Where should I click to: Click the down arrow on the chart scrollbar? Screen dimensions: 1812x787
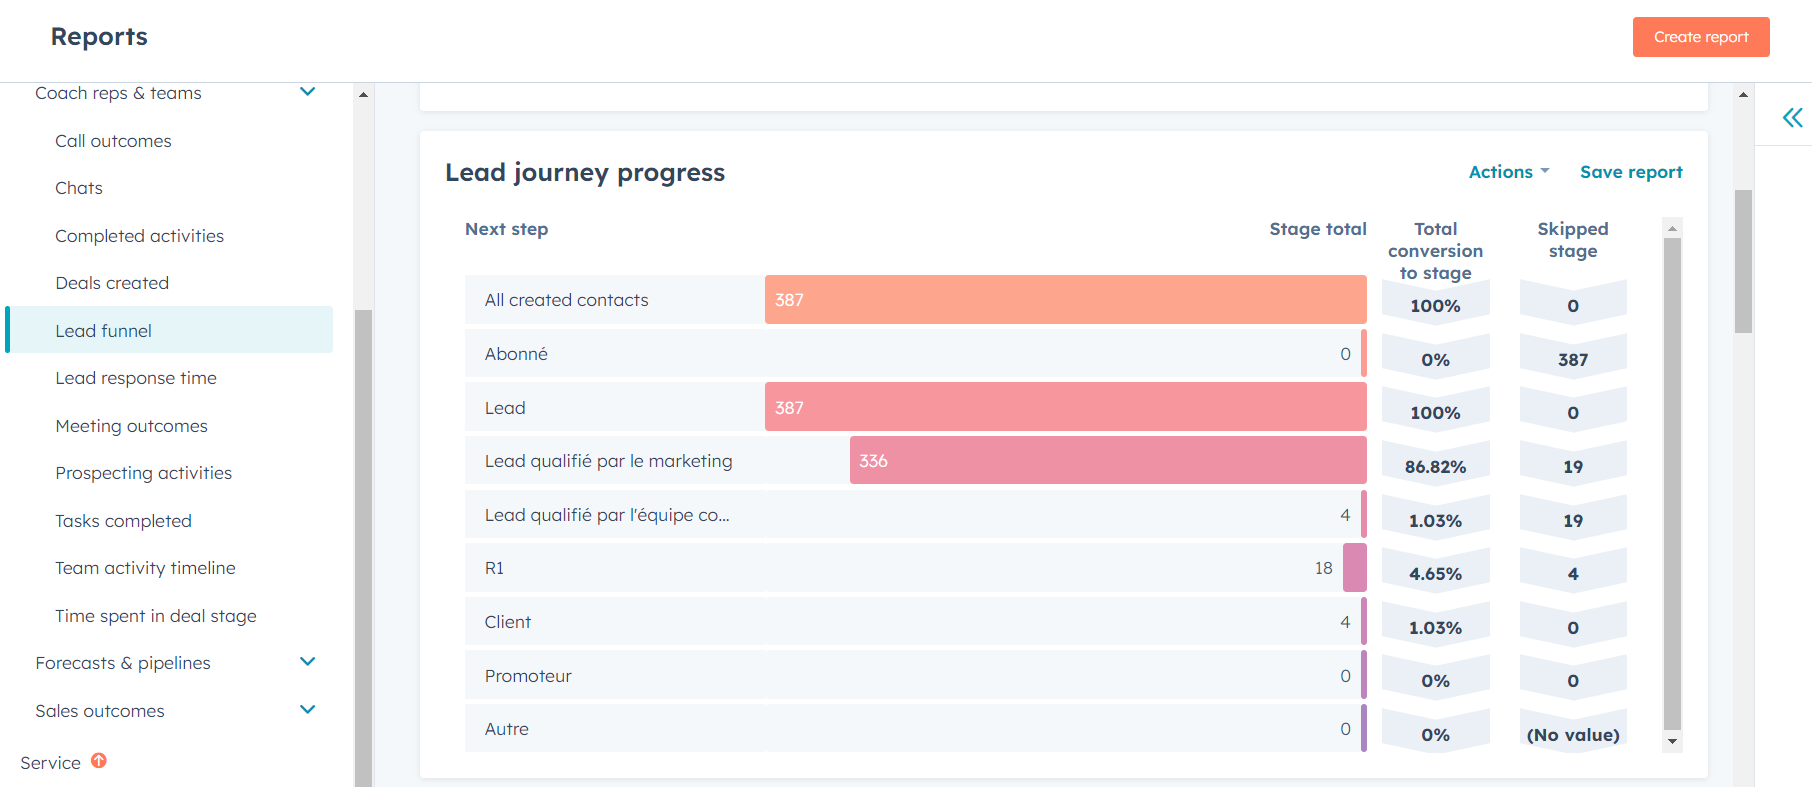click(x=1671, y=742)
